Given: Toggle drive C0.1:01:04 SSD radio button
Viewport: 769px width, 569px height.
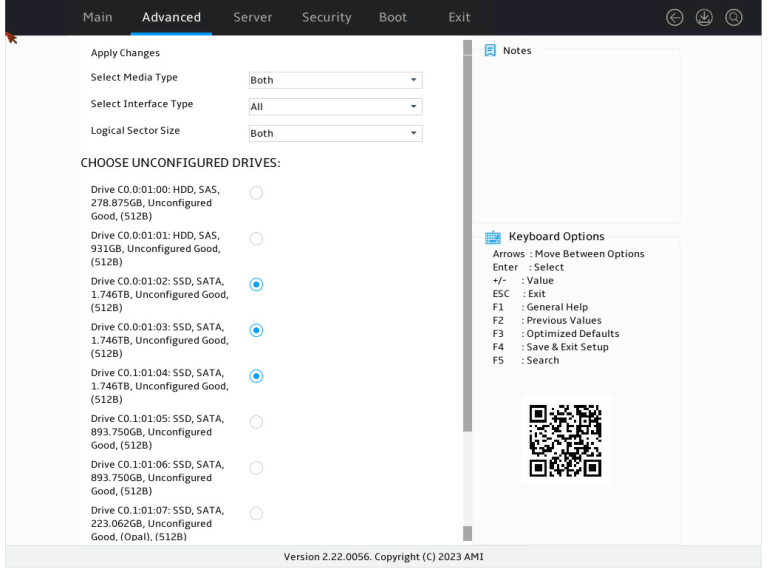Looking at the screenshot, I should pos(256,376).
